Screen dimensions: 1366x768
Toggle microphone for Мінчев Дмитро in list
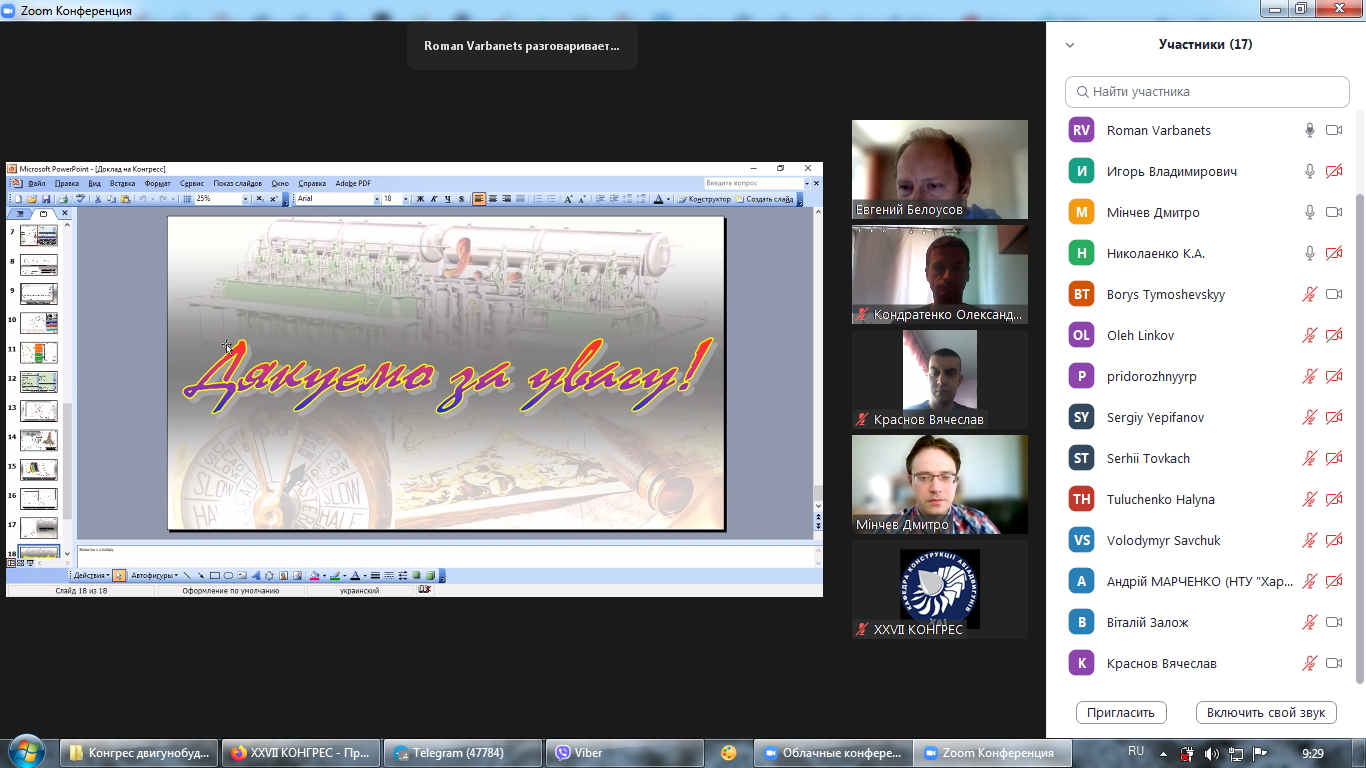tap(1309, 212)
